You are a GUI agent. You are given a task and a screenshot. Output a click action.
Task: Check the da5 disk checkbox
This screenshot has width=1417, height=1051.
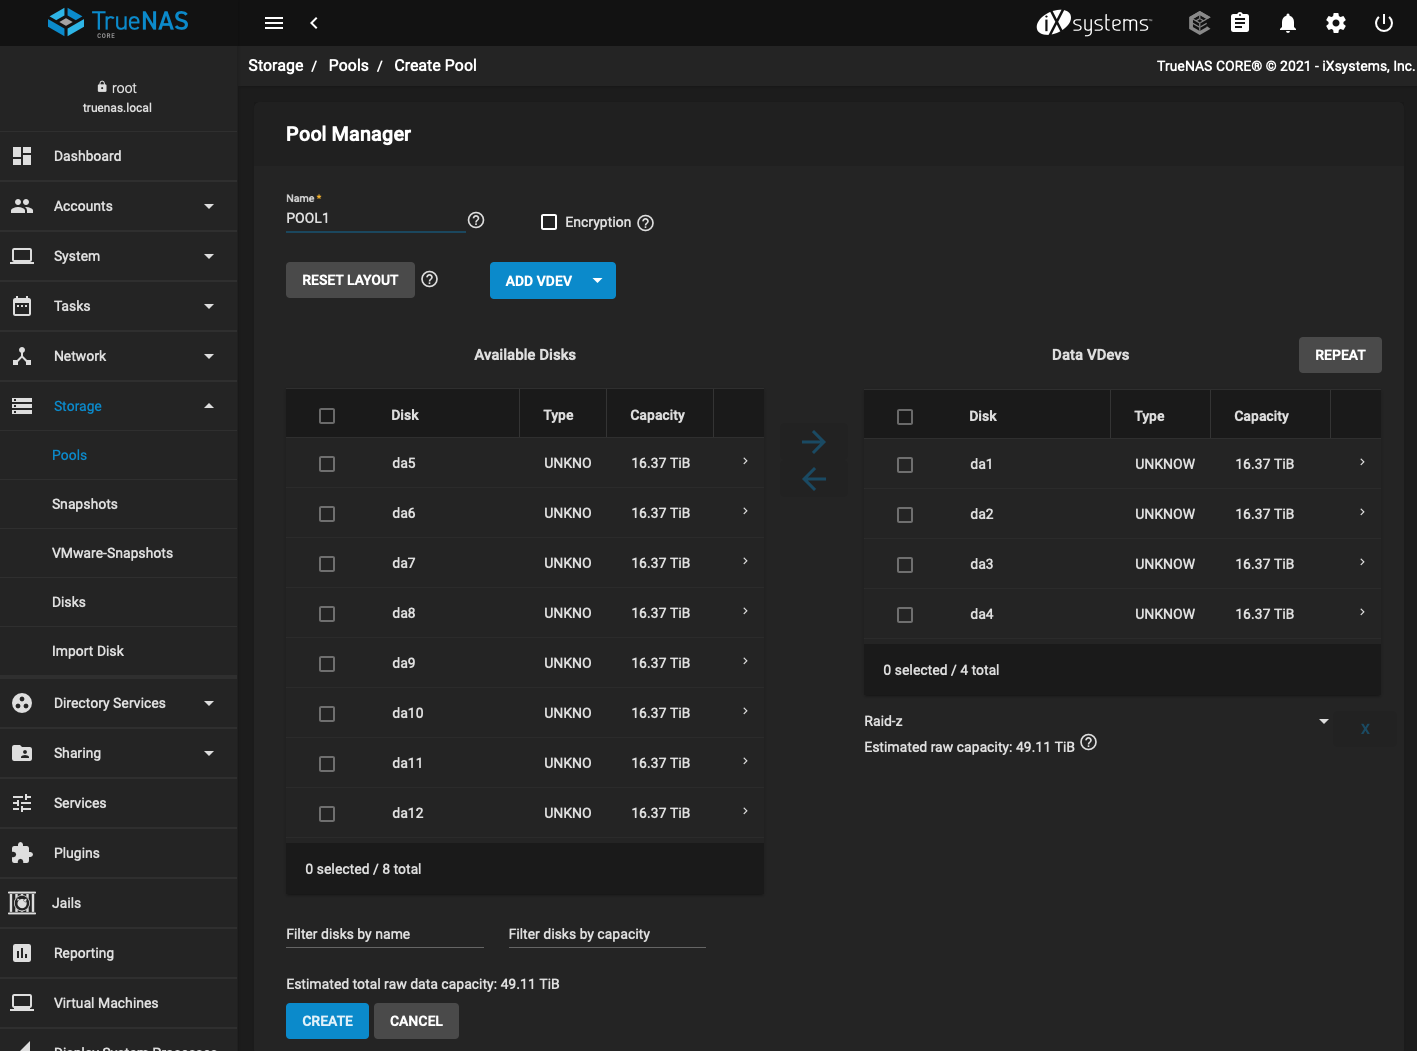click(327, 464)
